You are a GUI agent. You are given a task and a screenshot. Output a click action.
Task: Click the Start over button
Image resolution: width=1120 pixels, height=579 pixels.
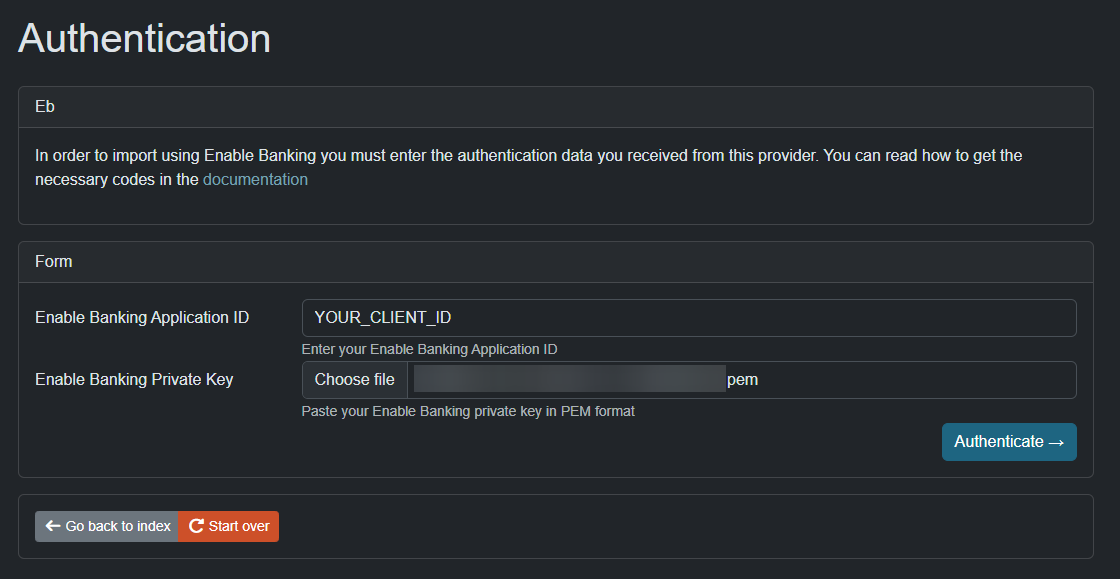coord(228,526)
